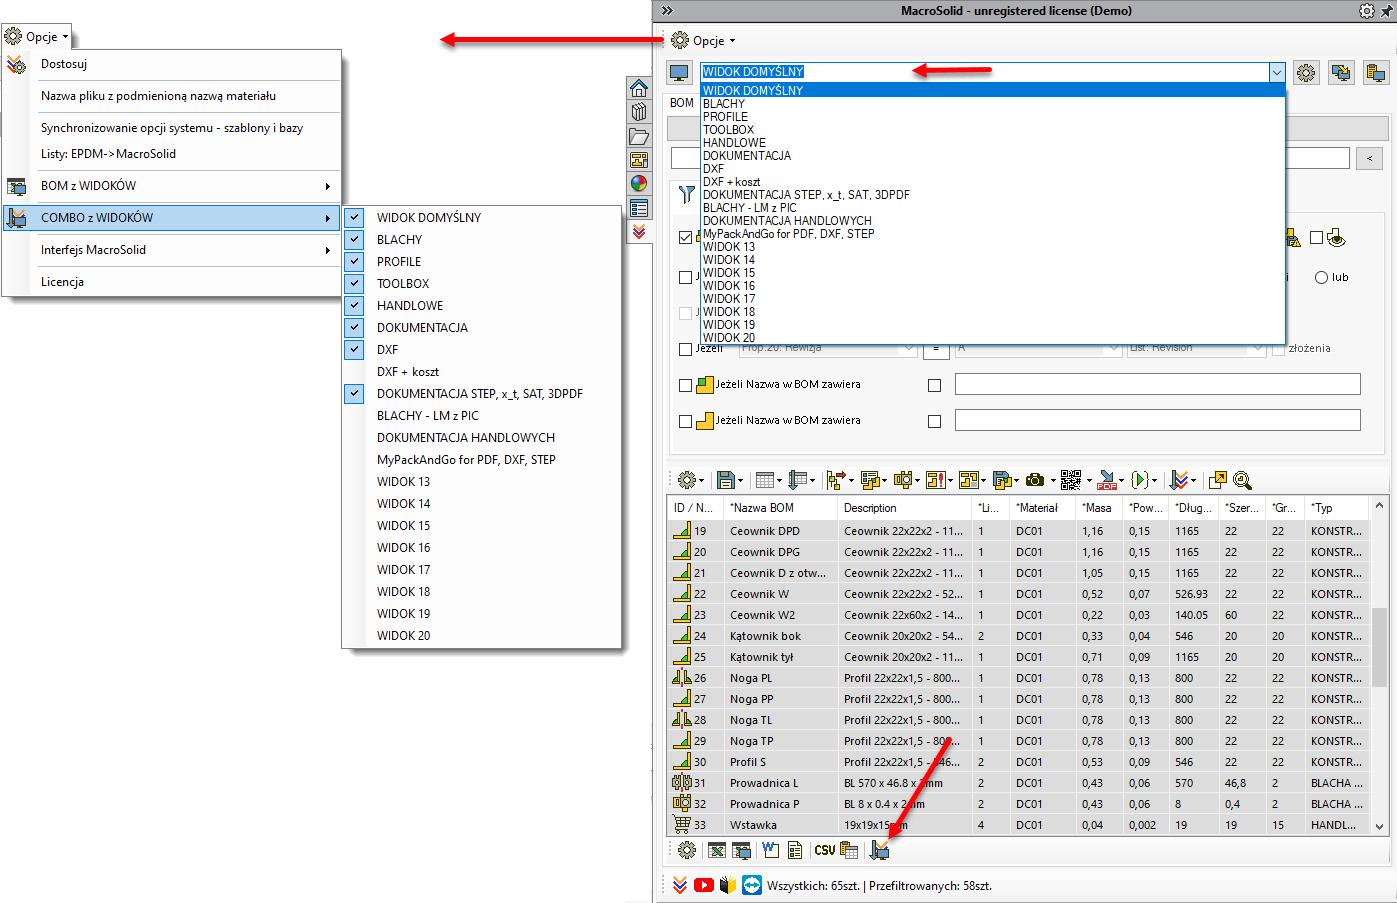Click the last monitor button in view row
Image resolution: width=1397 pixels, height=903 pixels.
[x=1375, y=73]
